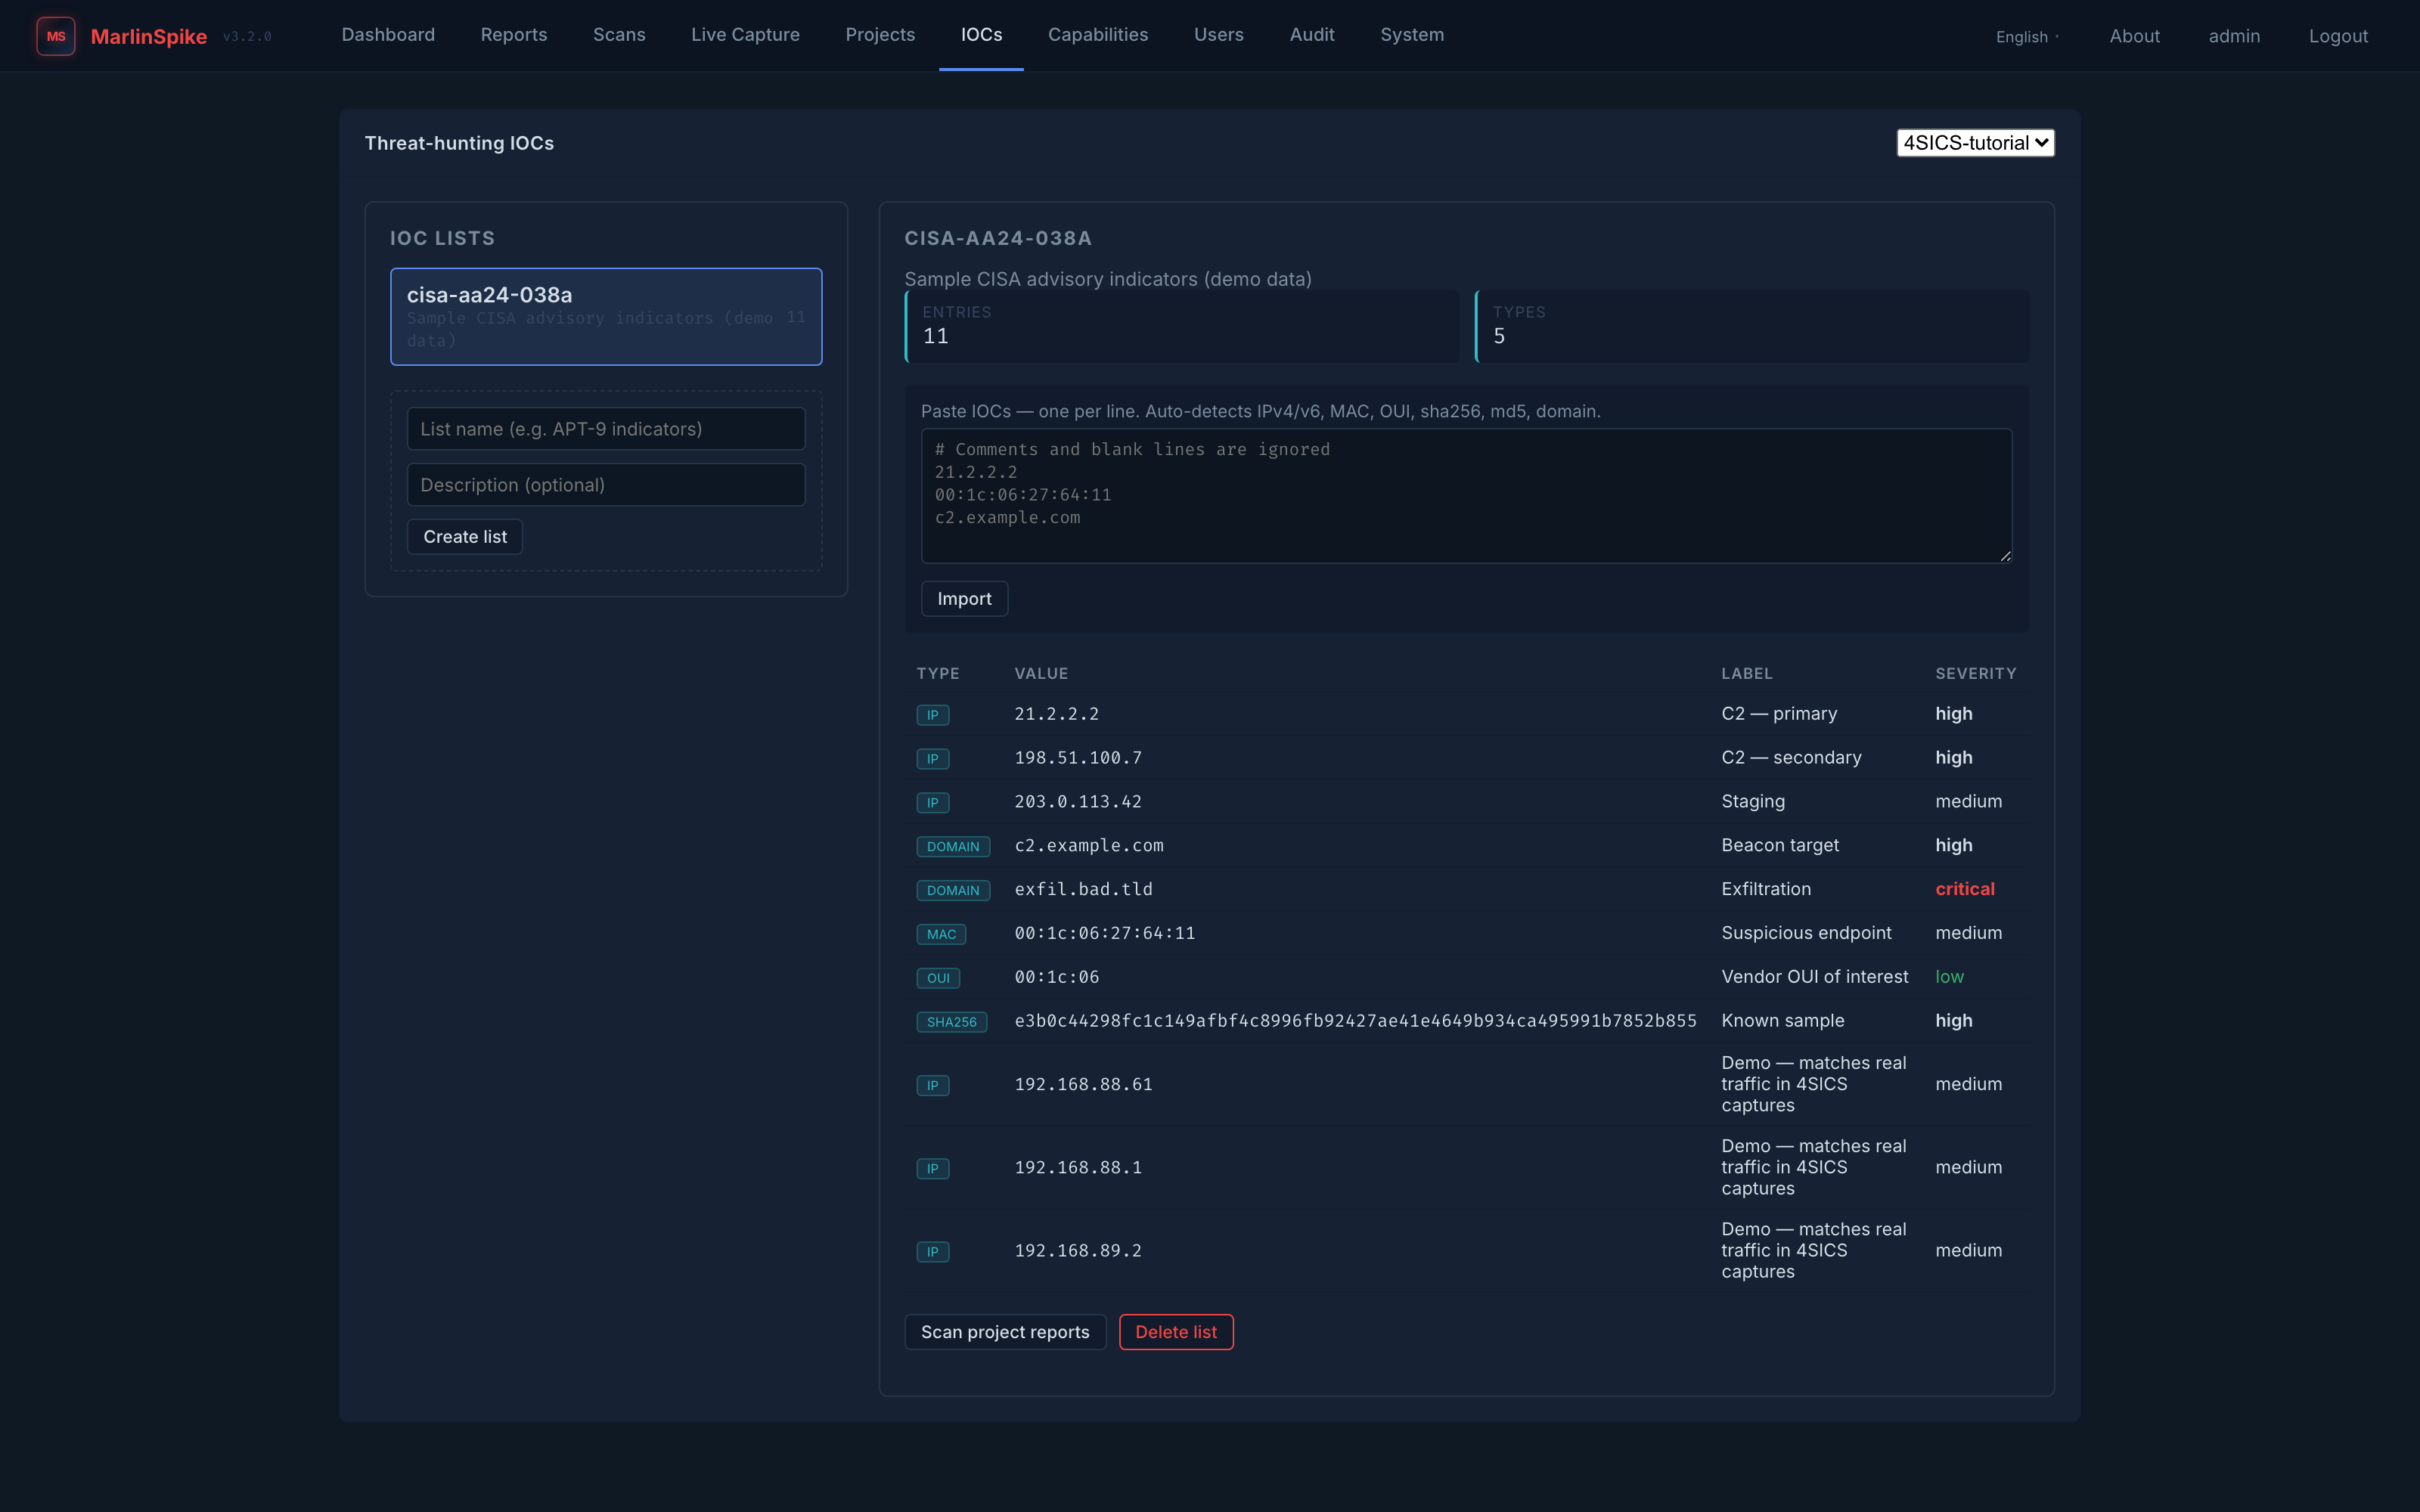Click the Import button

[x=964, y=599]
